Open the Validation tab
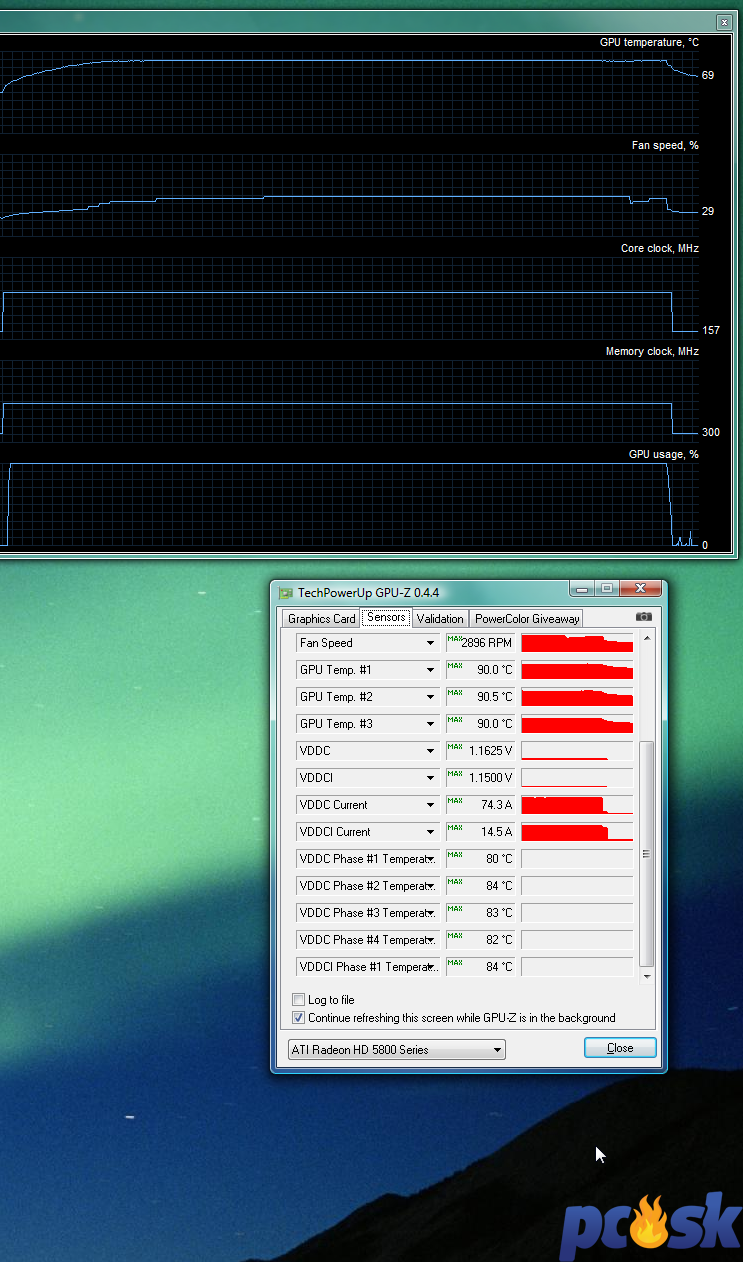743x1262 pixels. click(440, 619)
